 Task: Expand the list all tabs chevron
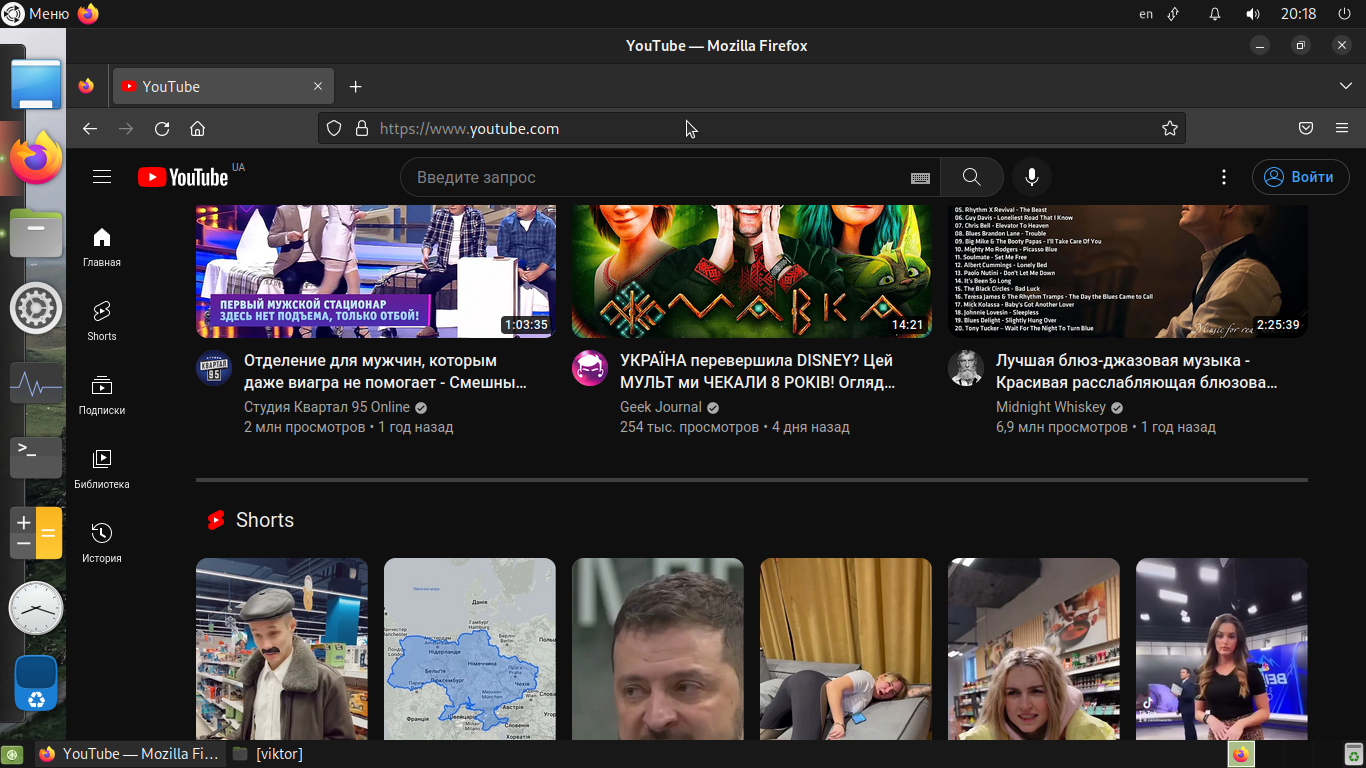tap(1345, 87)
